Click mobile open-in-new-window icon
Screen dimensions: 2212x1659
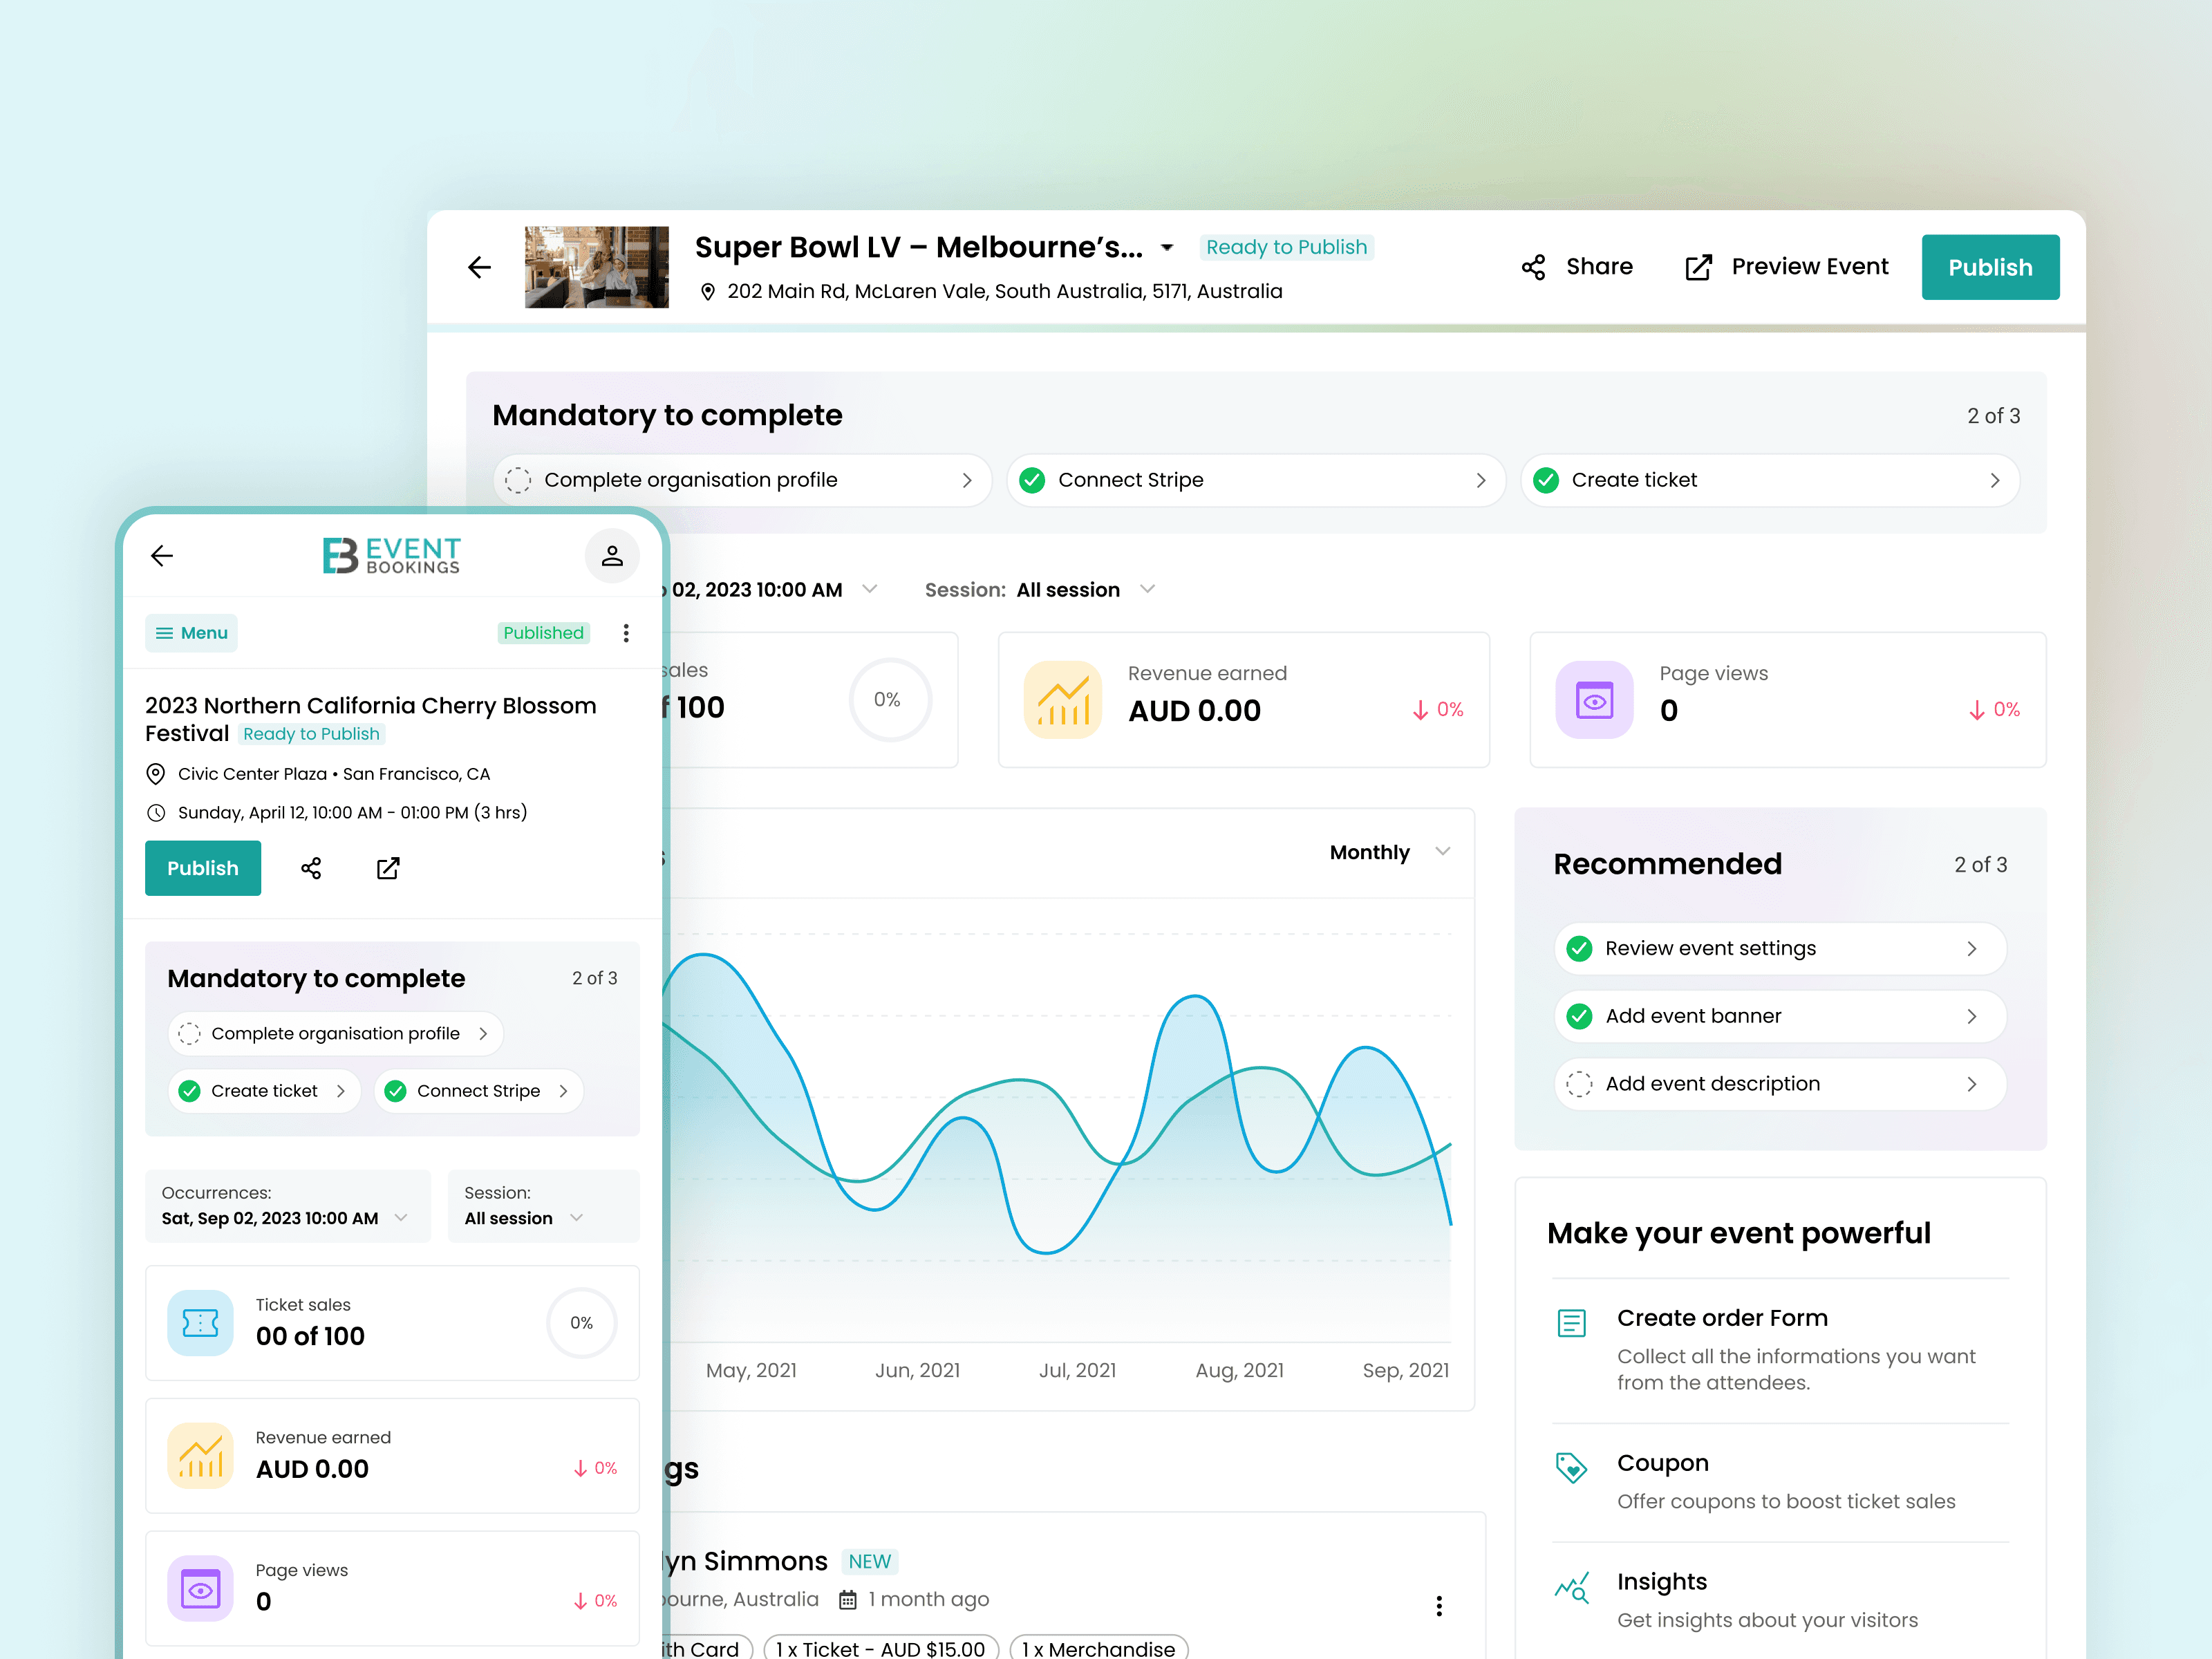(x=388, y=868)
